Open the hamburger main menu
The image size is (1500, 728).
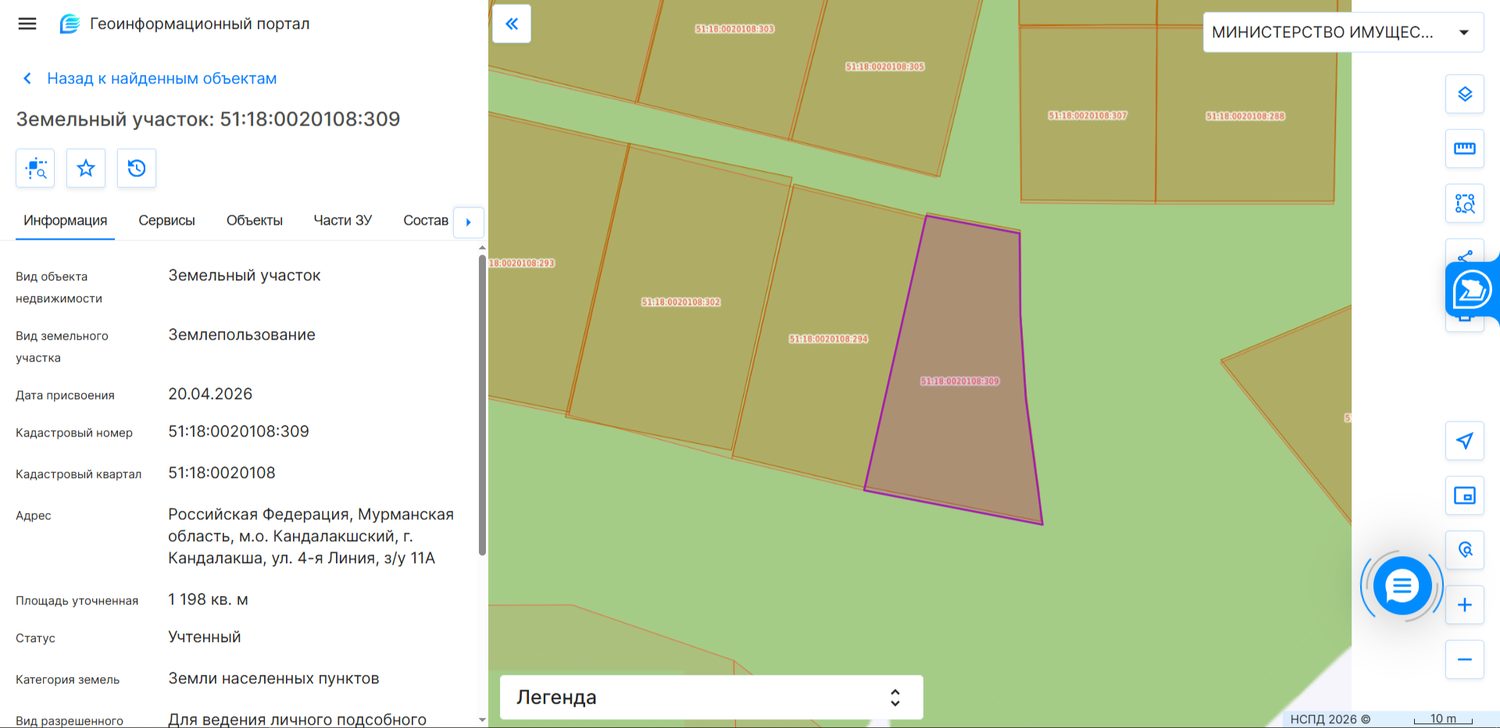[x=27, y=23]
